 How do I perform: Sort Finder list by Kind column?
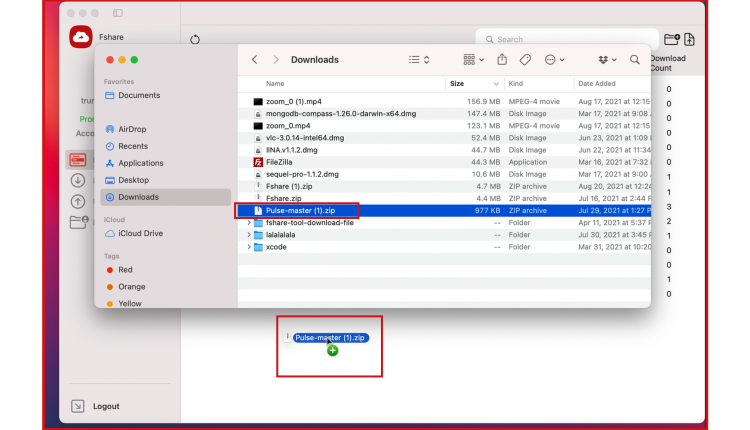point(516,83)
